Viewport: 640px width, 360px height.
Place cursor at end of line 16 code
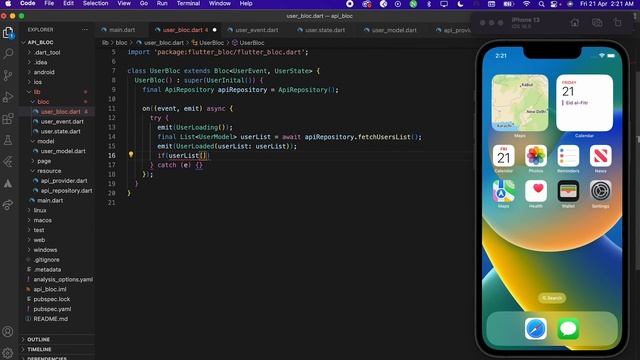click(x=209, y=156)
